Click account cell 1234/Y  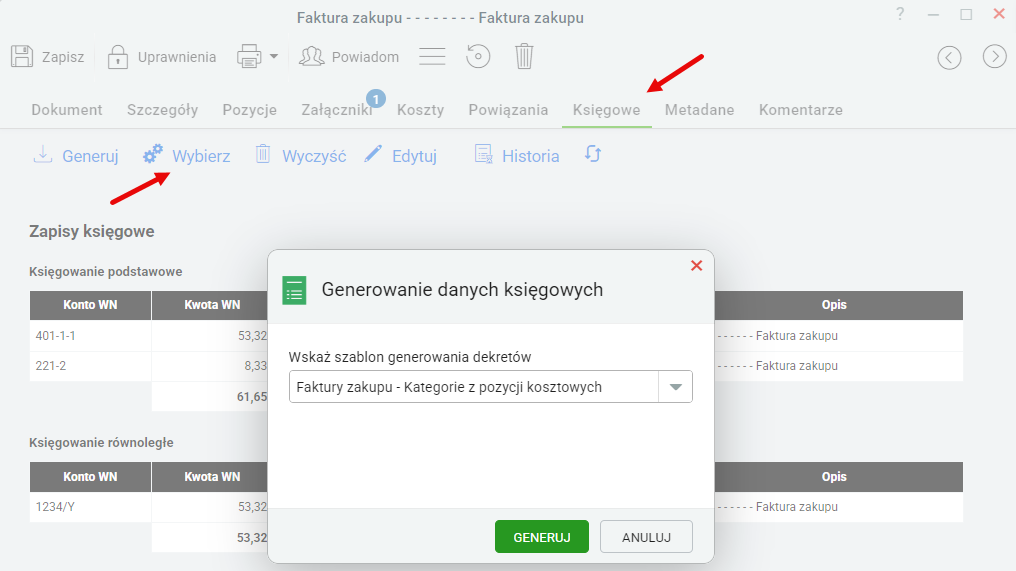pos(90,507)
